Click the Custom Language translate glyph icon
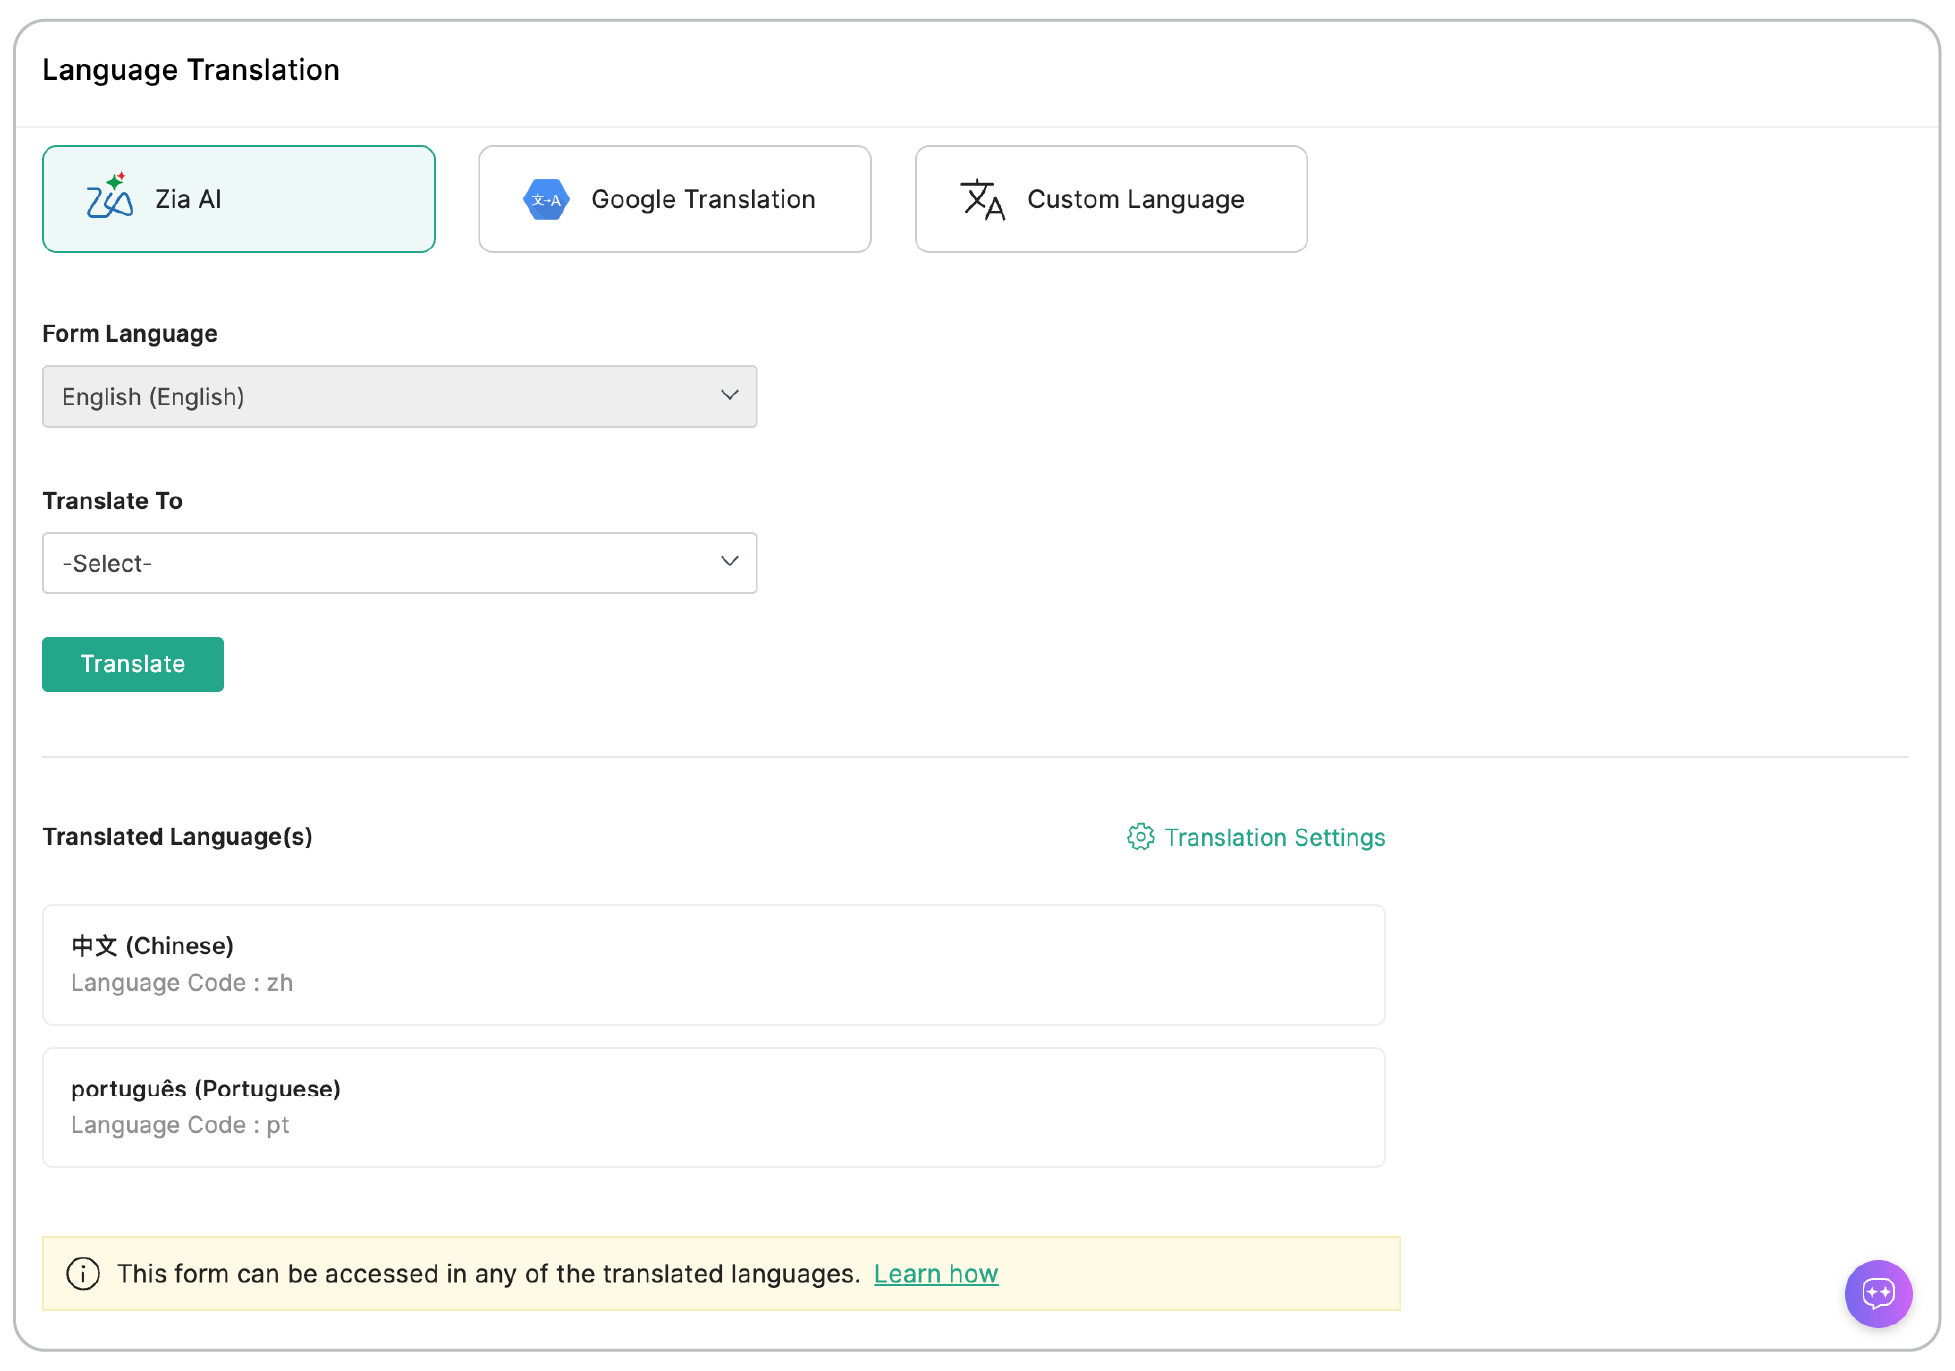The width and height of the screenshot is (1955, 1371). (982, 199)
